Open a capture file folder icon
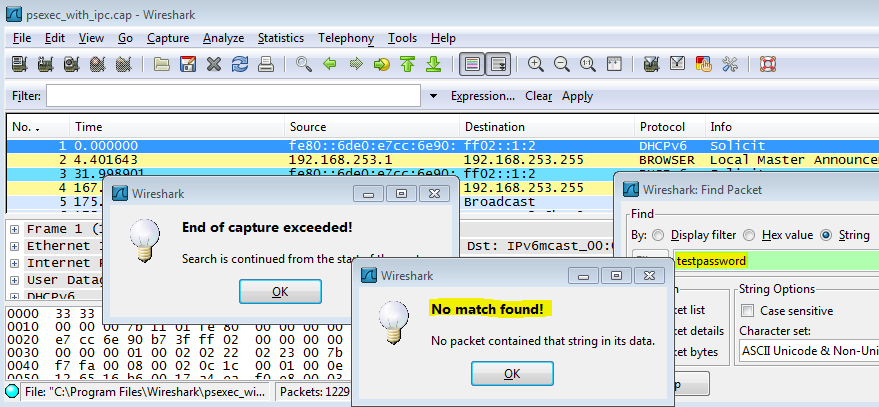 161,64
